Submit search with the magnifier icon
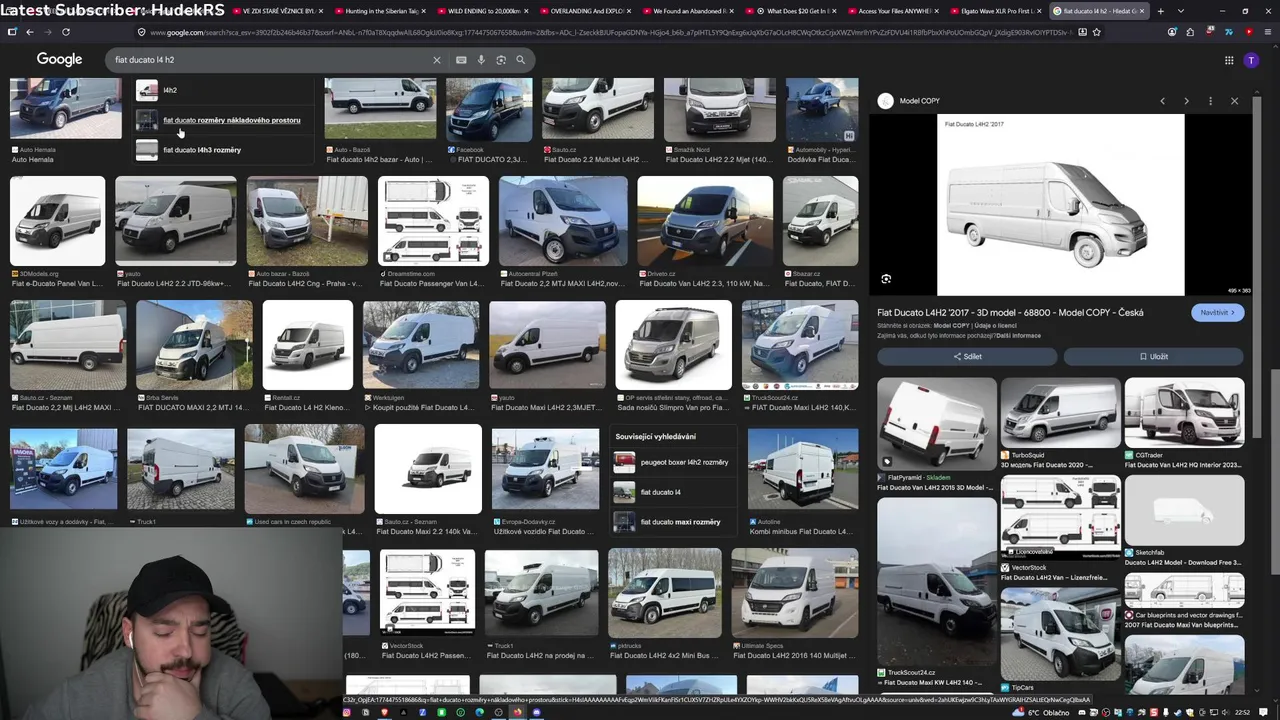 pos(521,60)
